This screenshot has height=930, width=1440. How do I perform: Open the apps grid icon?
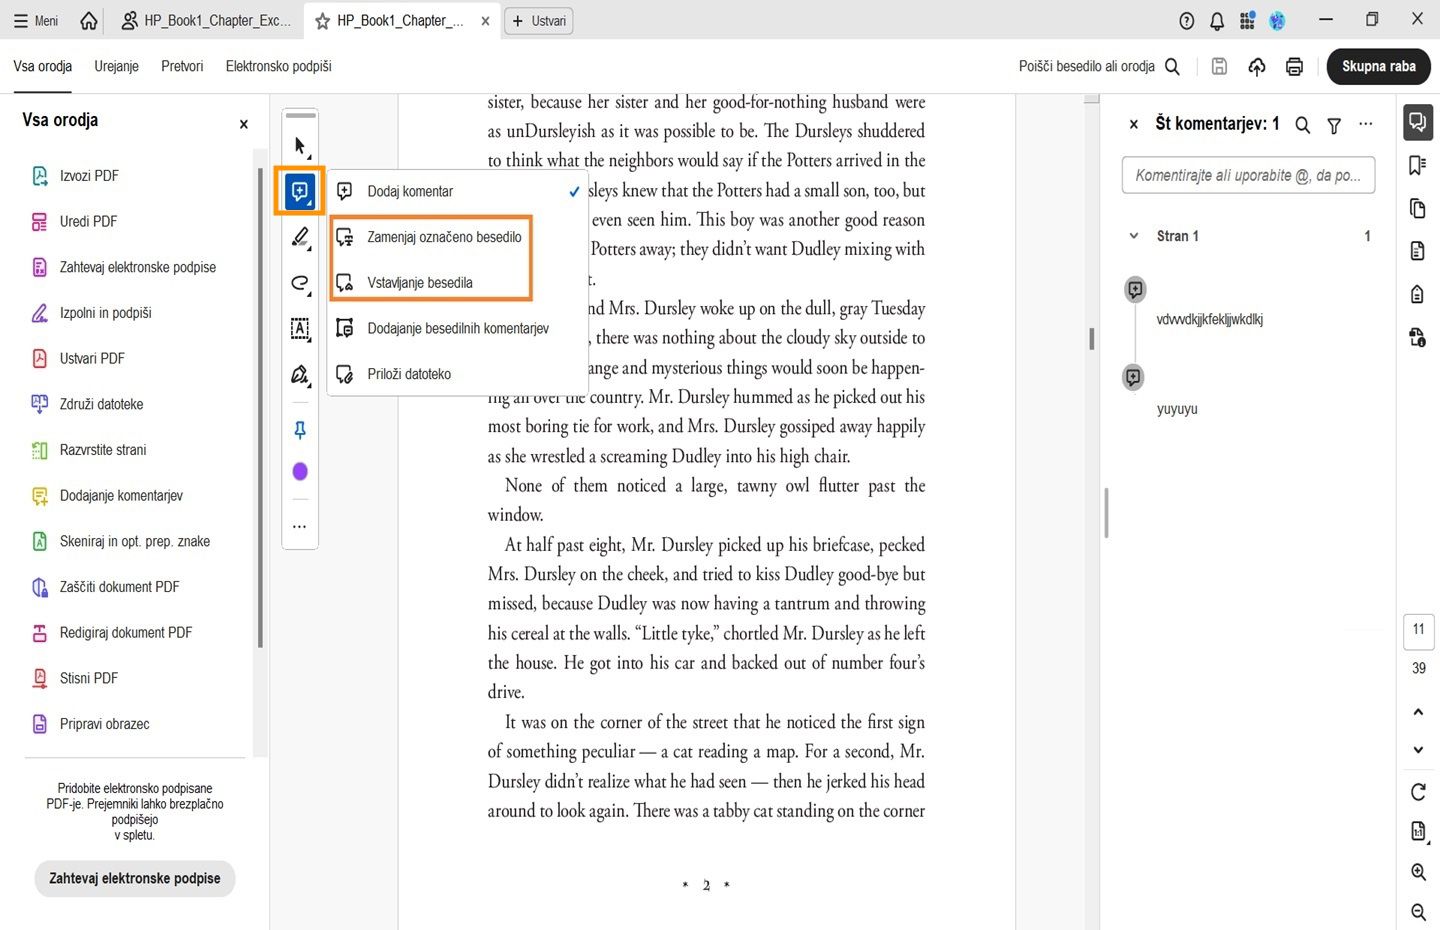tap(1247, 21)
